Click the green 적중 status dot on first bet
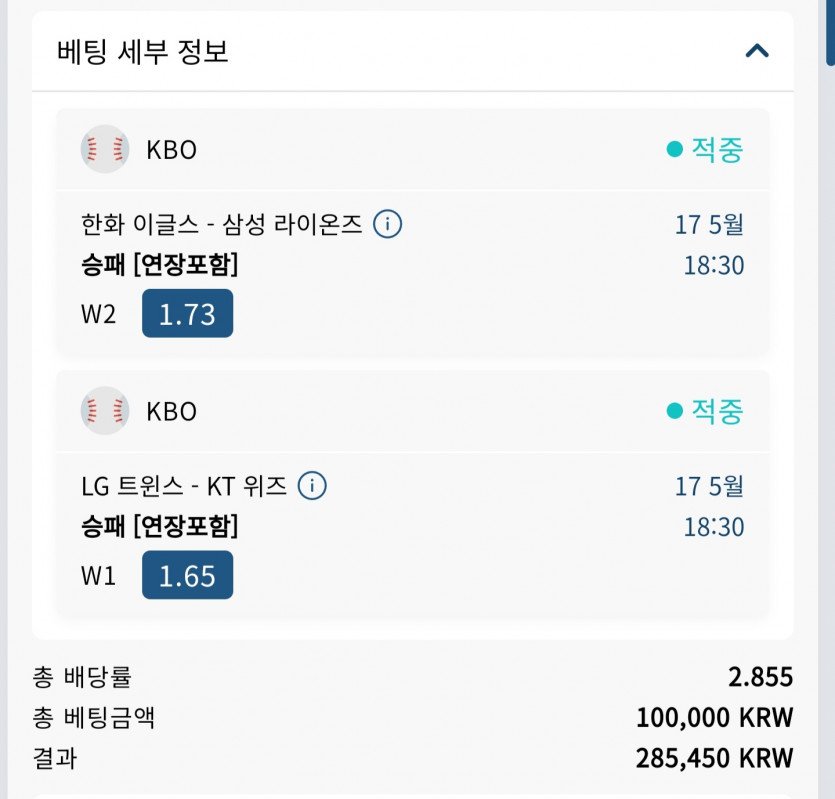 pos(674,149)
